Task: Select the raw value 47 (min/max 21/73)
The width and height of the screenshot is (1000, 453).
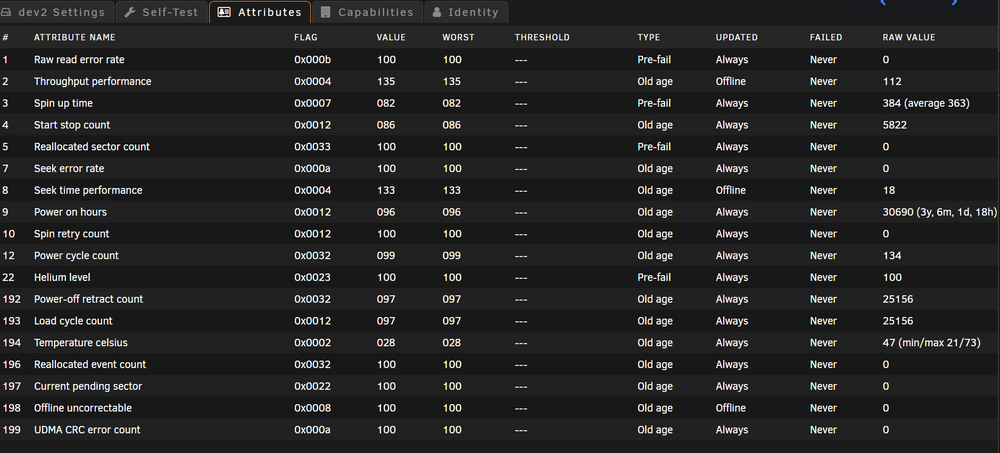Action: [x=932, y=343]
